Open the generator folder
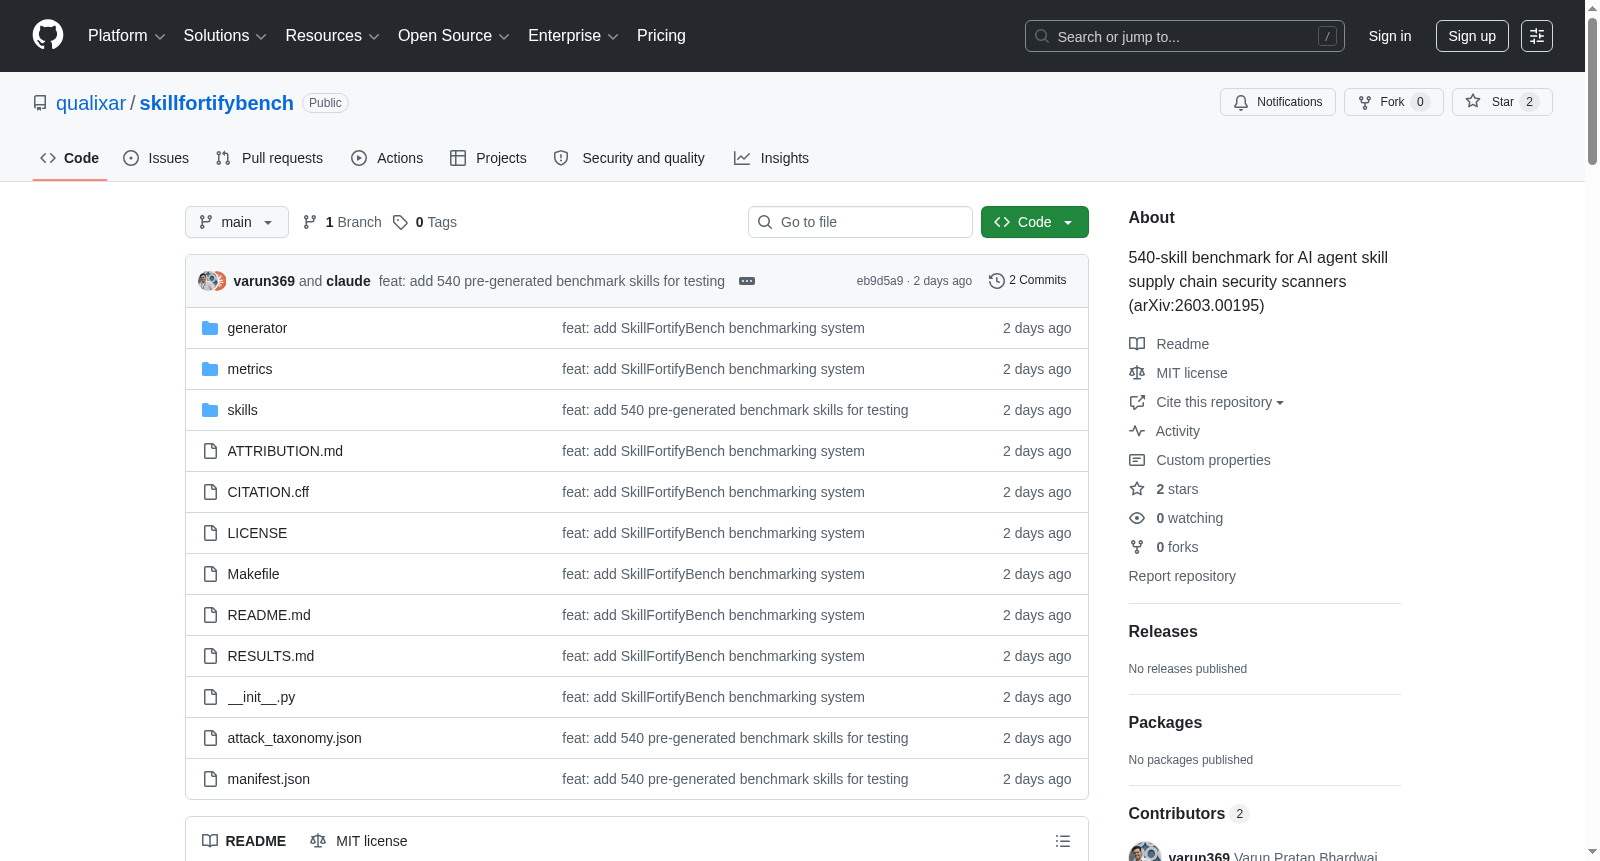 pyautogui.click(x=257, y=328)
